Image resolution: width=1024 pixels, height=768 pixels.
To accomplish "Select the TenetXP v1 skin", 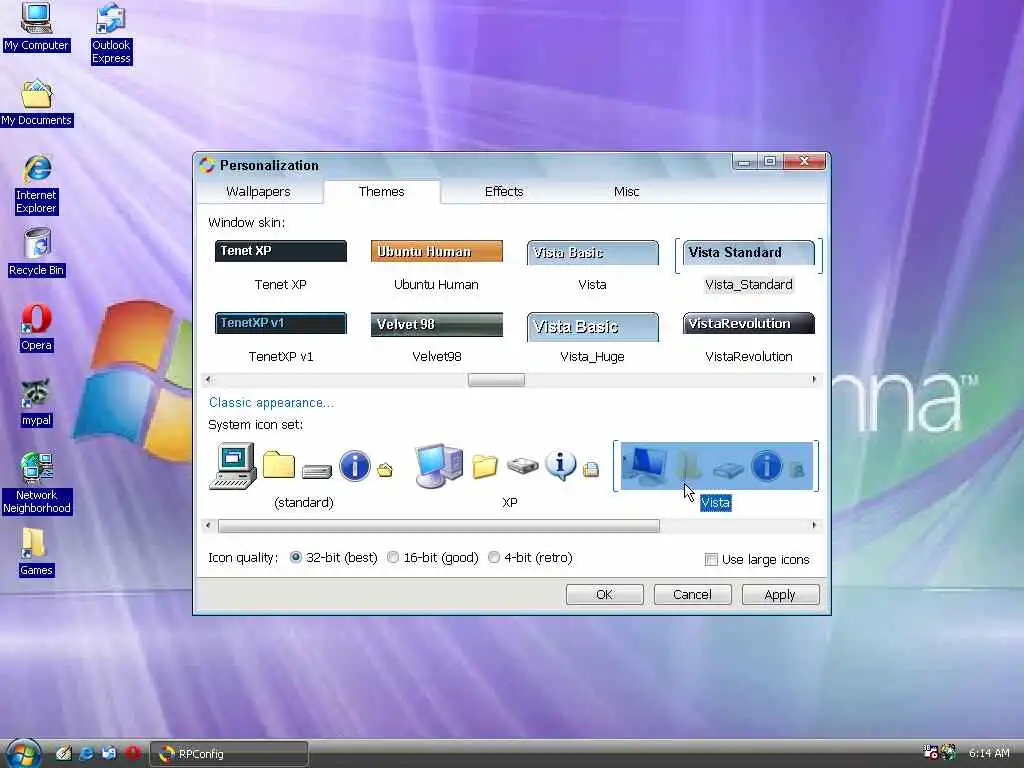I will (281, 338).
